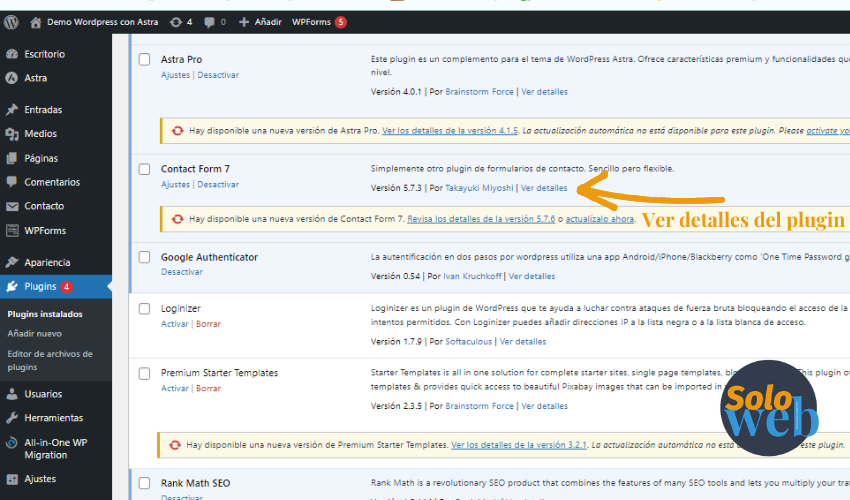
Task: Open Ajustes for Contact Form 7
Action: pos(175,184)
